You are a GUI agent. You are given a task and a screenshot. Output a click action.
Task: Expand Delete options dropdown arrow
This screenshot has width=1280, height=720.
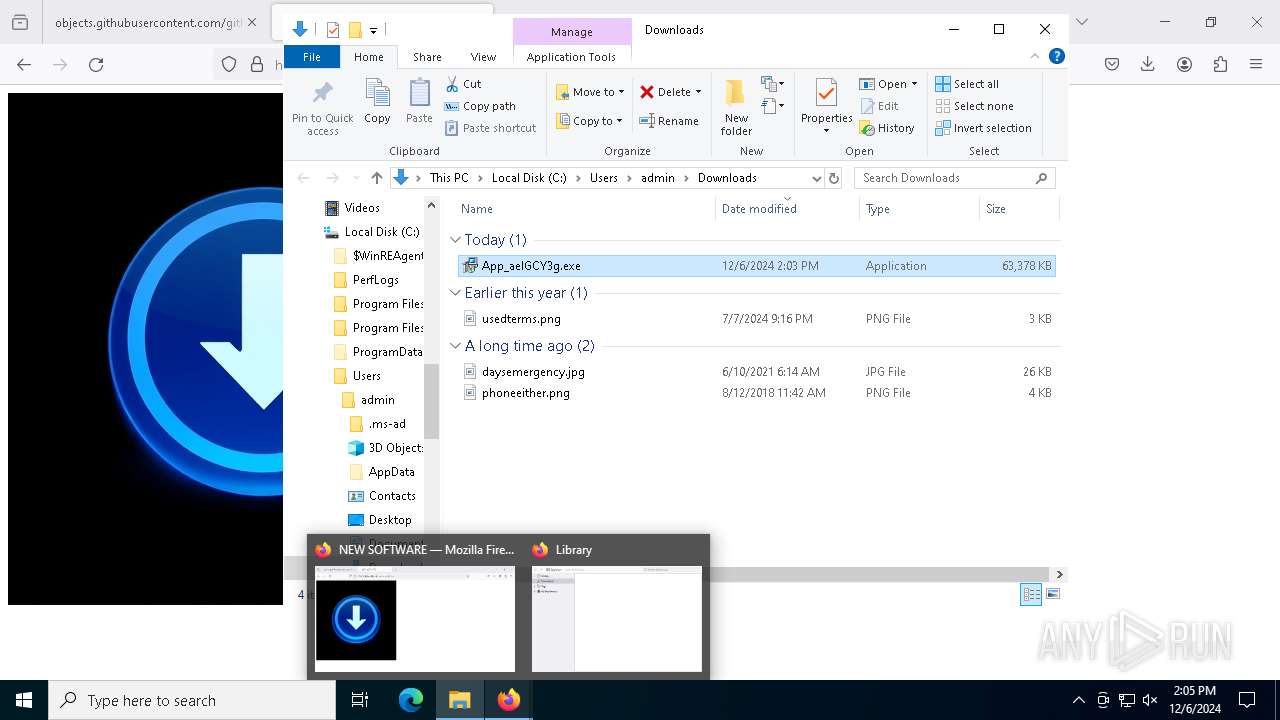(698, 92)
